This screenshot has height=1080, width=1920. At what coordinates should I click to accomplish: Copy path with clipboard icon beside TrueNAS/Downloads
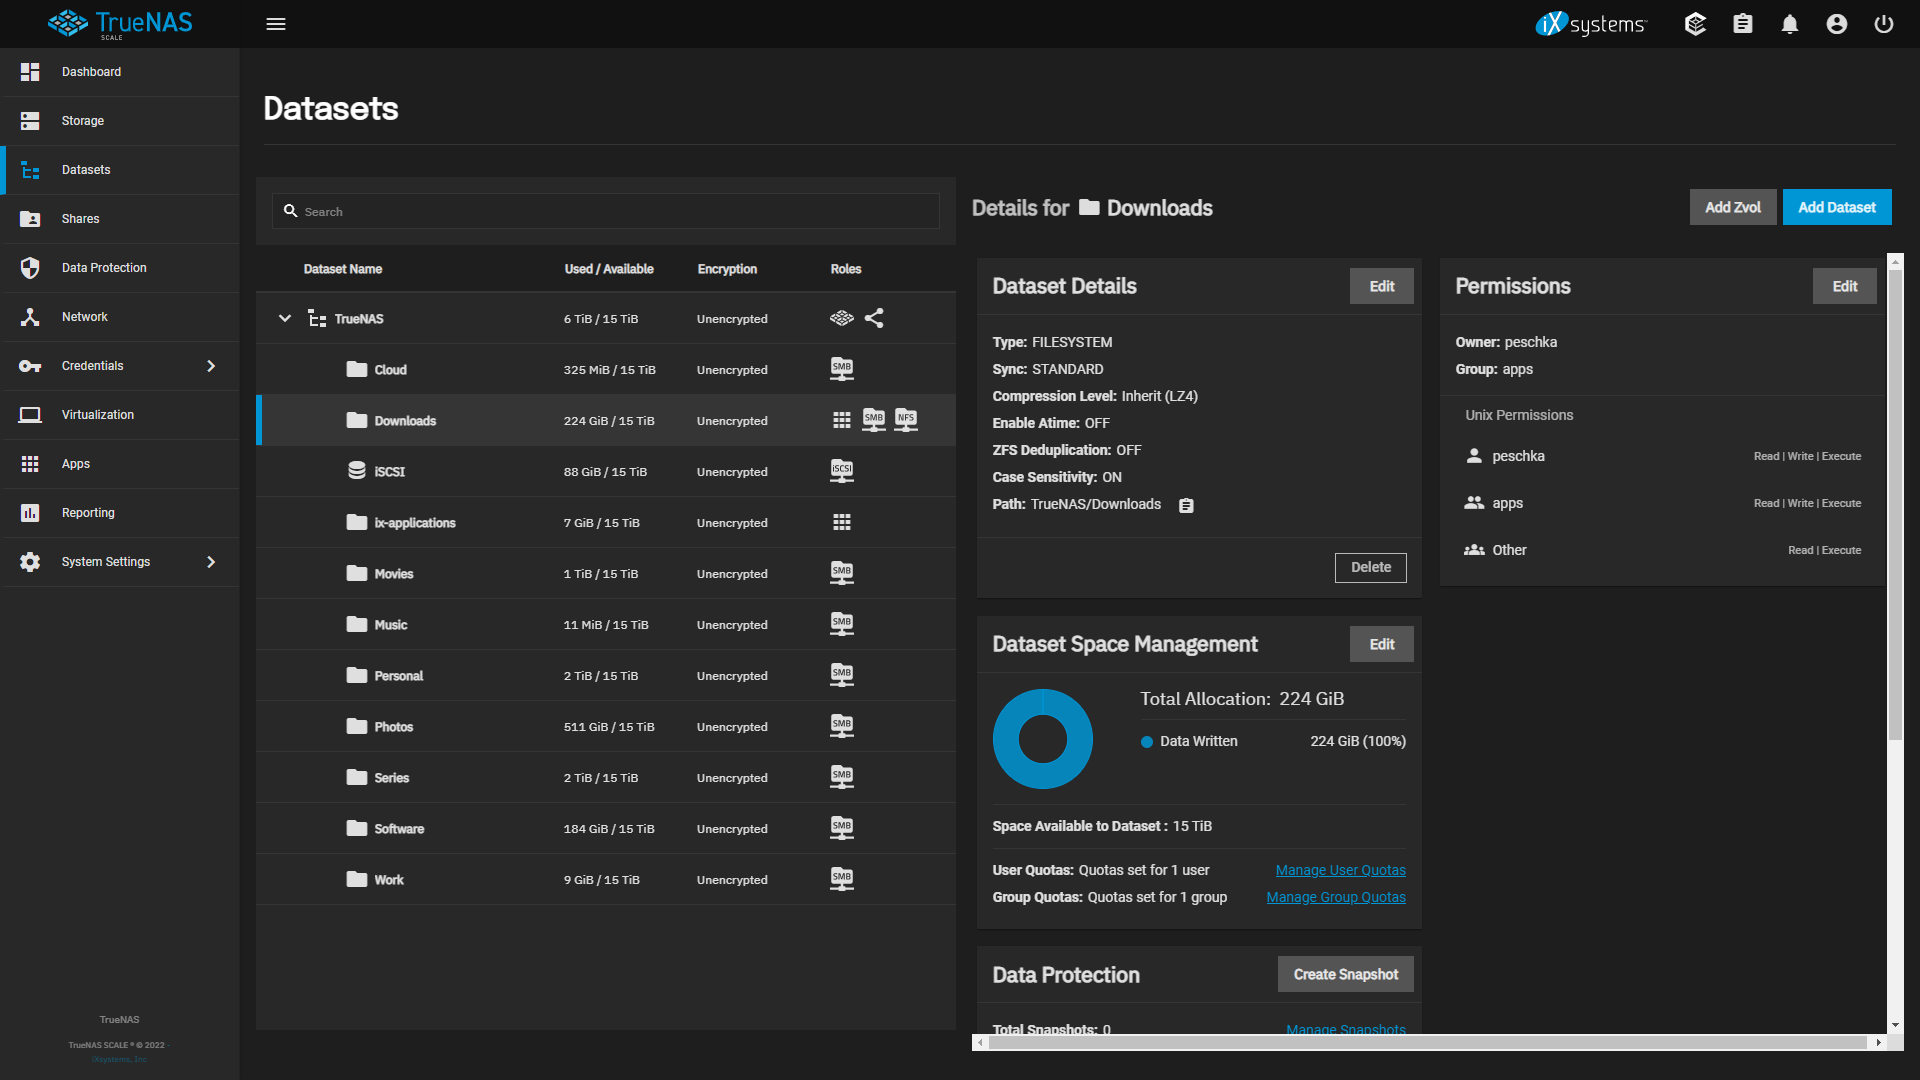tap(1186, 506)
